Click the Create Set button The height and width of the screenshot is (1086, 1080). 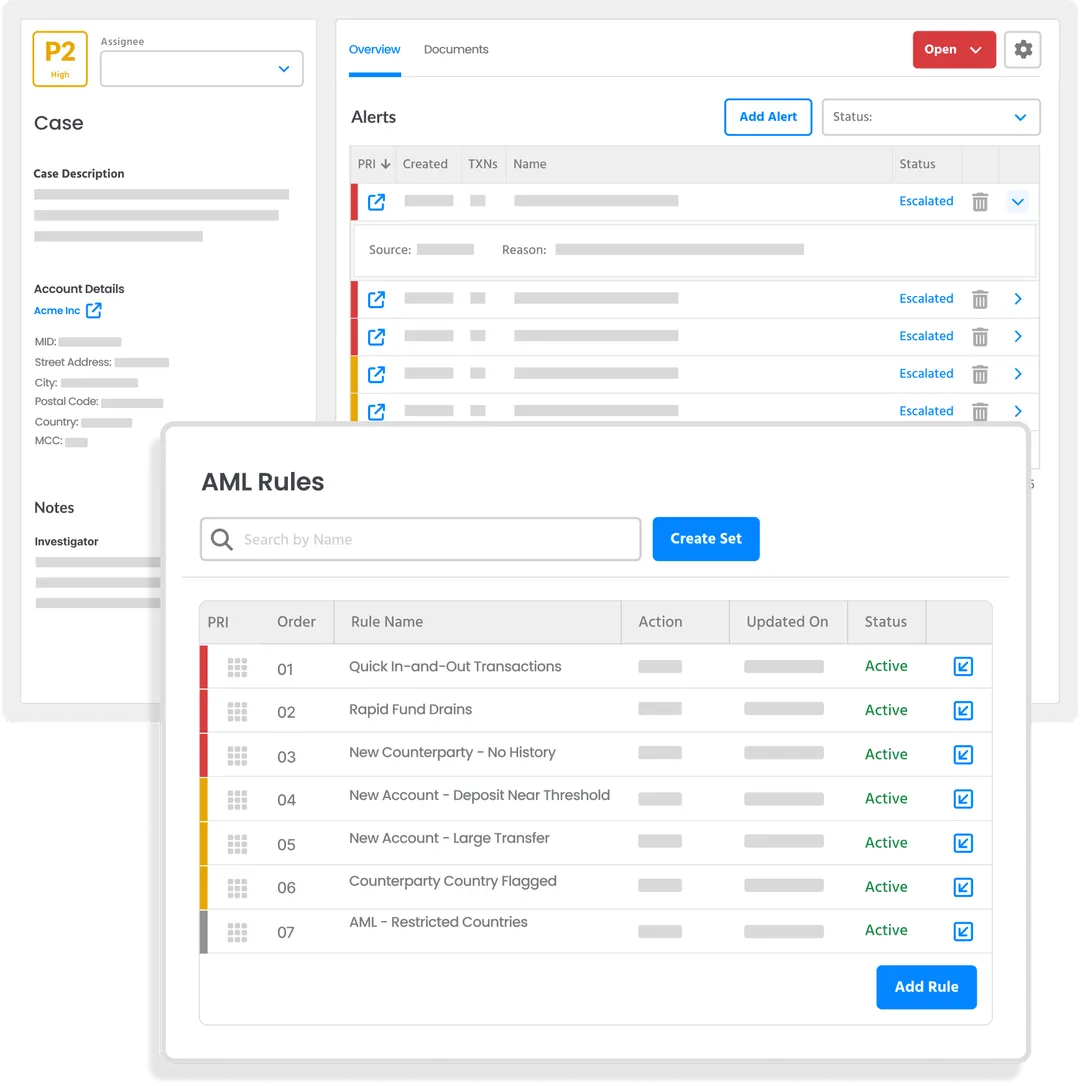(705, 539)
